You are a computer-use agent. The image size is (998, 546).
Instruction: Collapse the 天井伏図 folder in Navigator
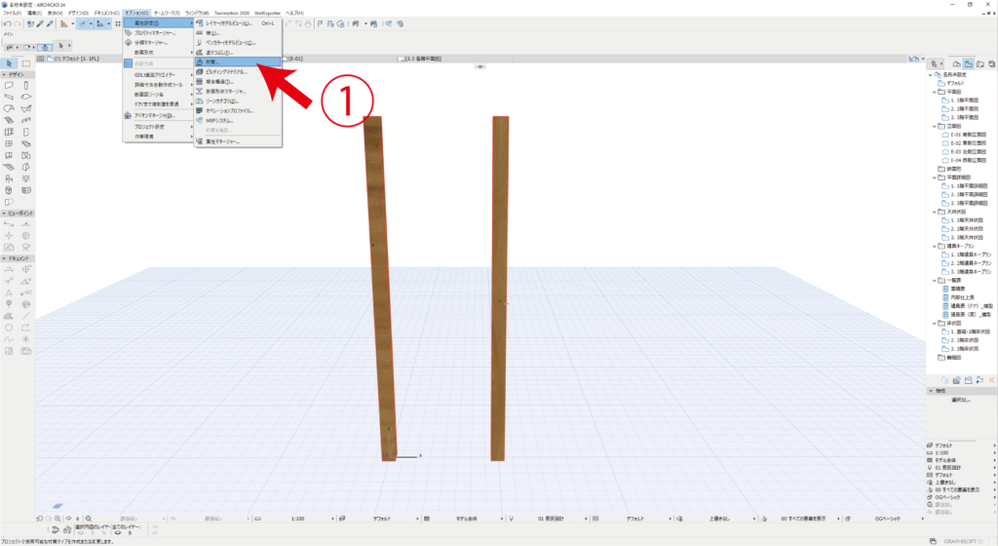pyautogui.click(x=934, y=212)
